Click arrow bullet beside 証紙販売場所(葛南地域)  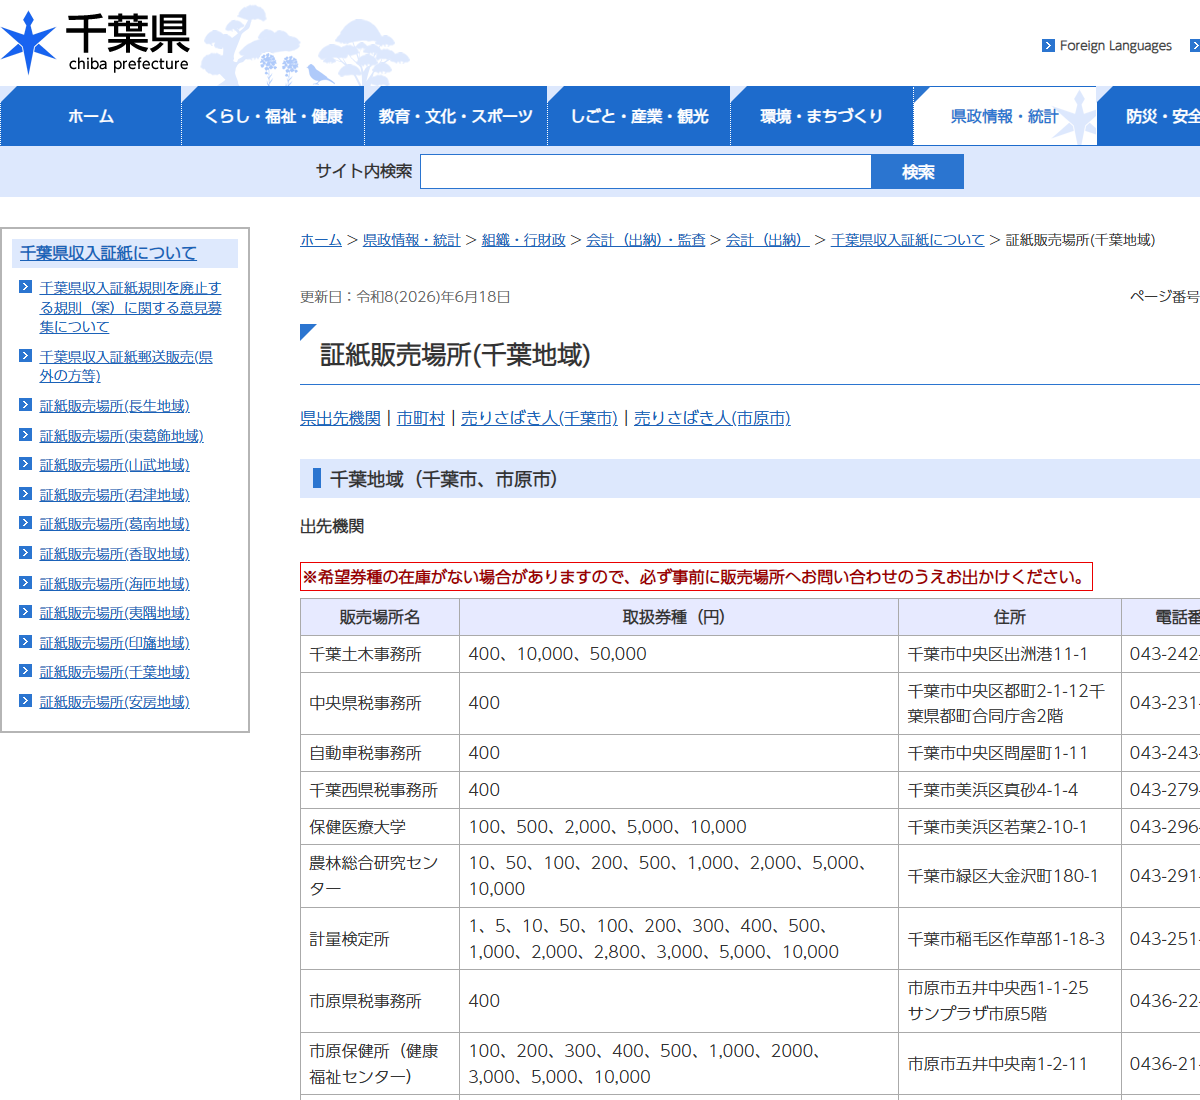[26, 523]
